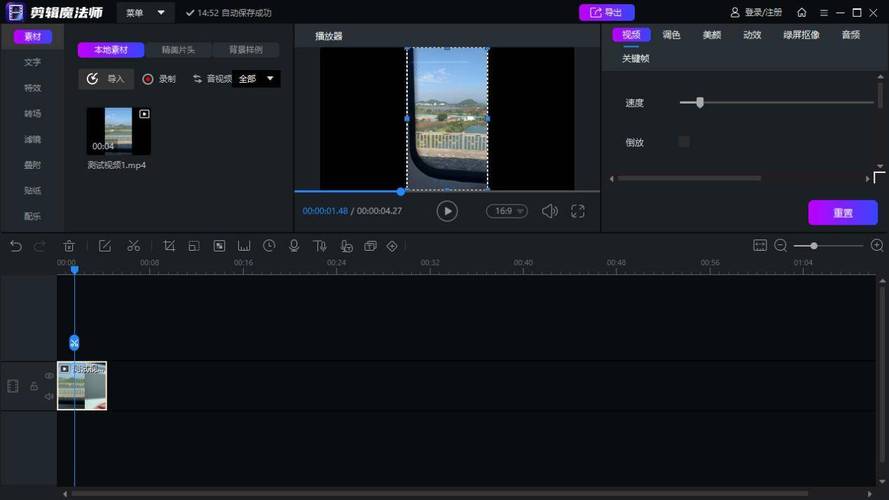Click the video track film strip icon
Viewport: 889px width, 500px height.
pos(12,386)
